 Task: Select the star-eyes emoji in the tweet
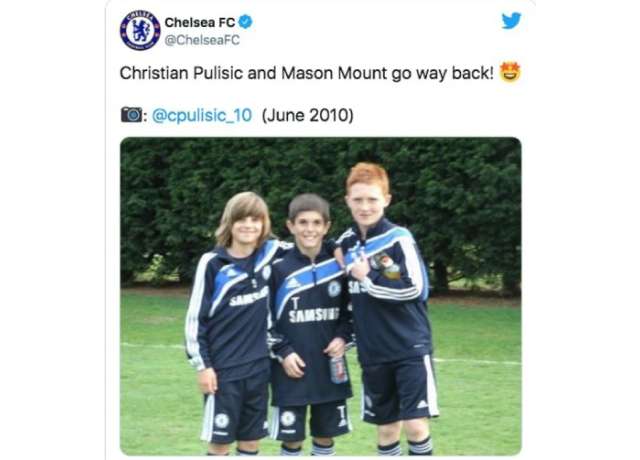pyautogui.click(x=510, y=72)
